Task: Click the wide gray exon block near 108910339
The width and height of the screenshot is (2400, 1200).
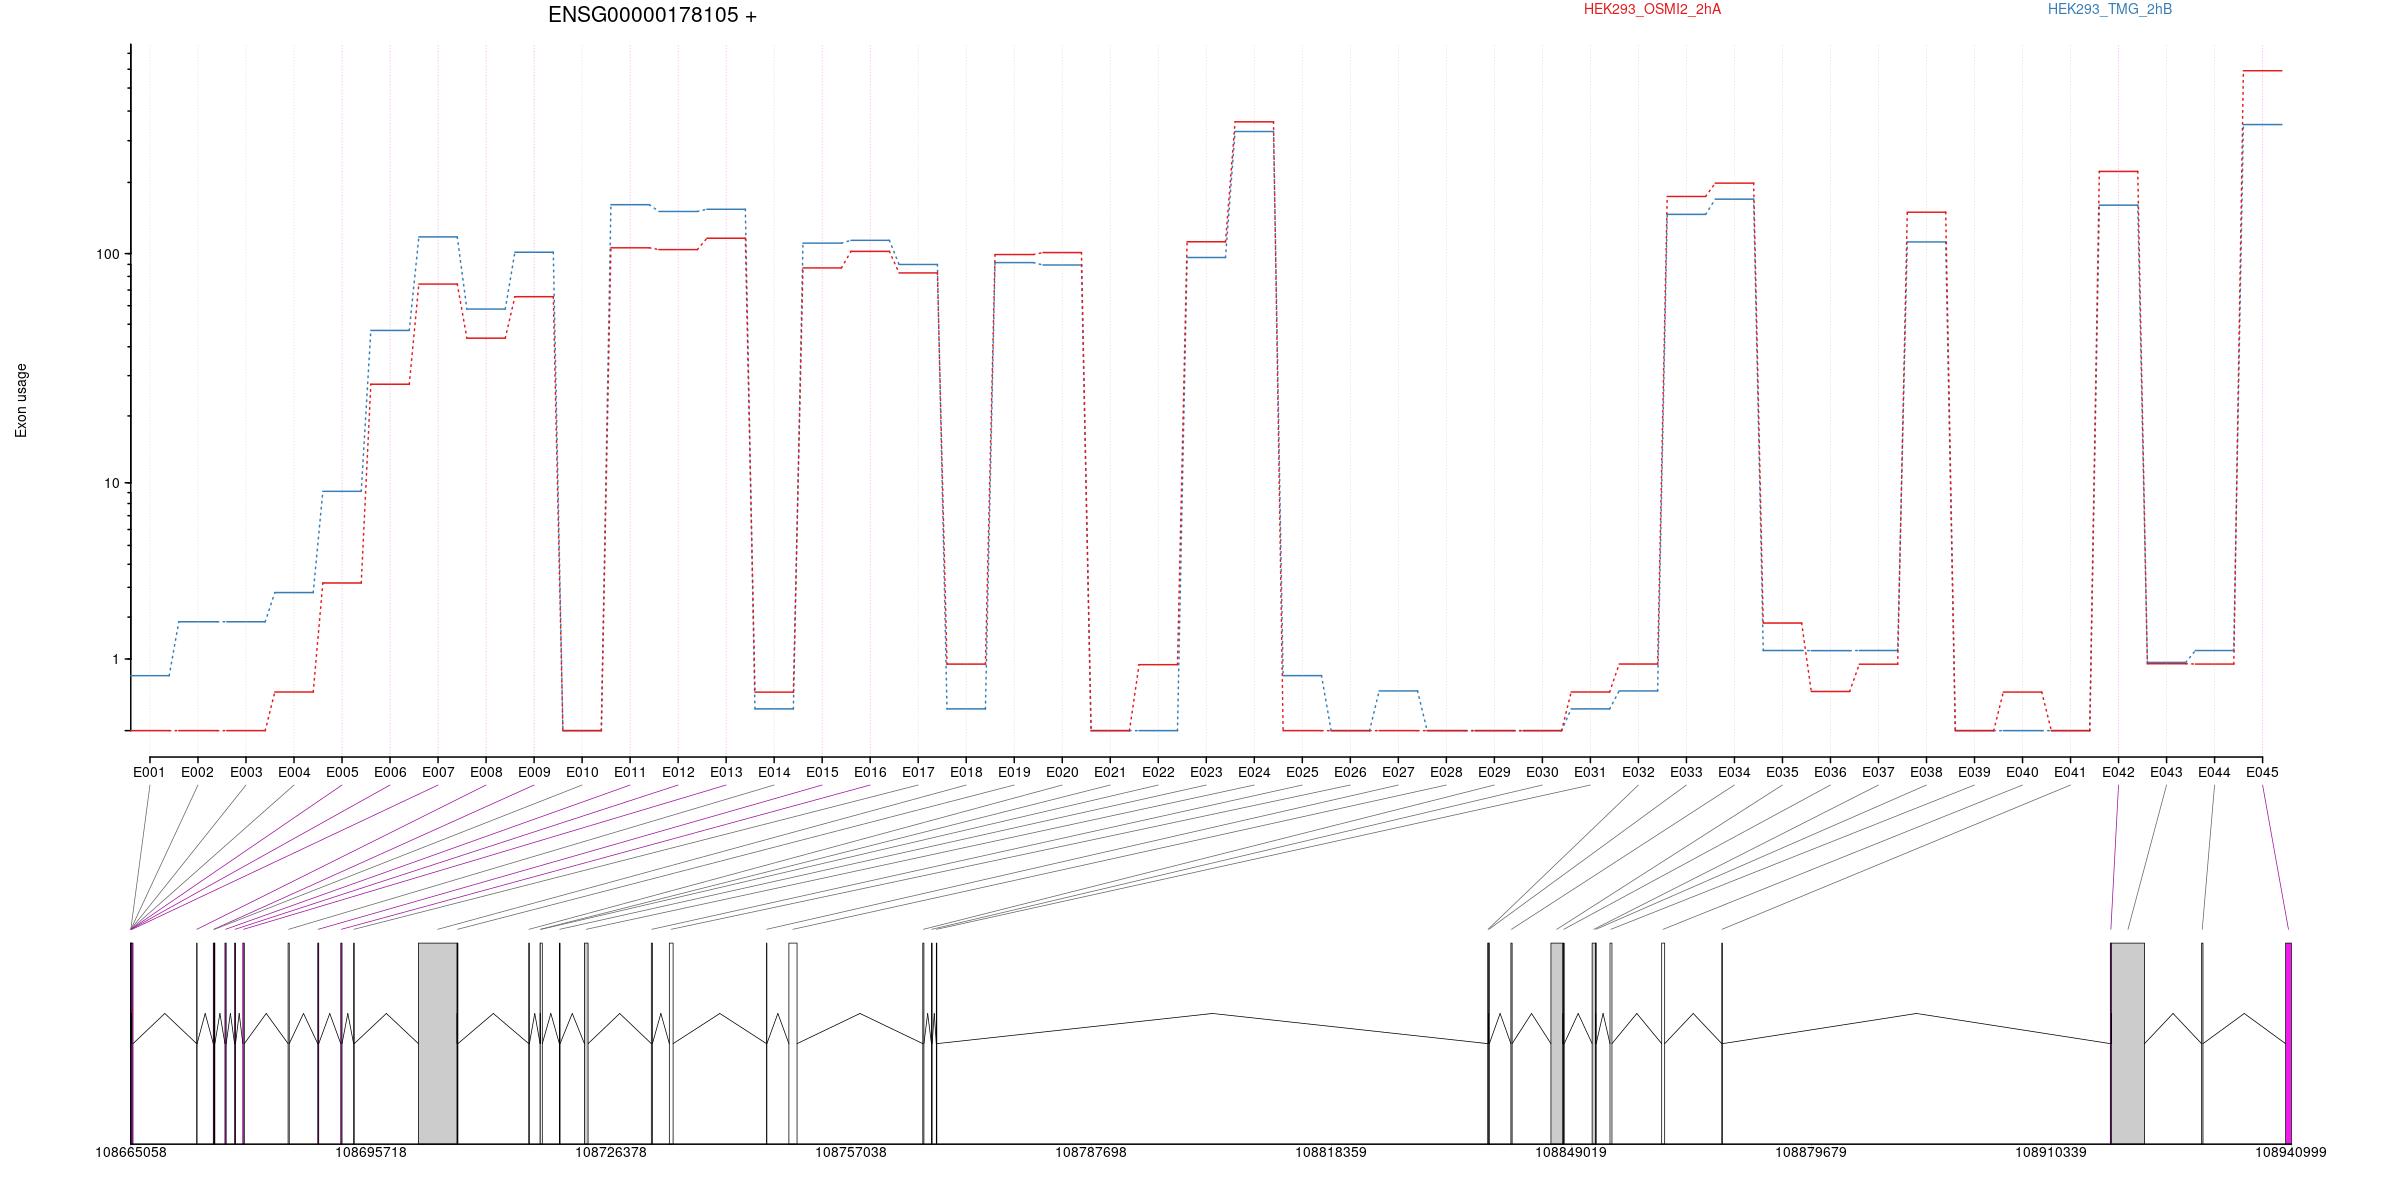Action: [2128, 1043]
